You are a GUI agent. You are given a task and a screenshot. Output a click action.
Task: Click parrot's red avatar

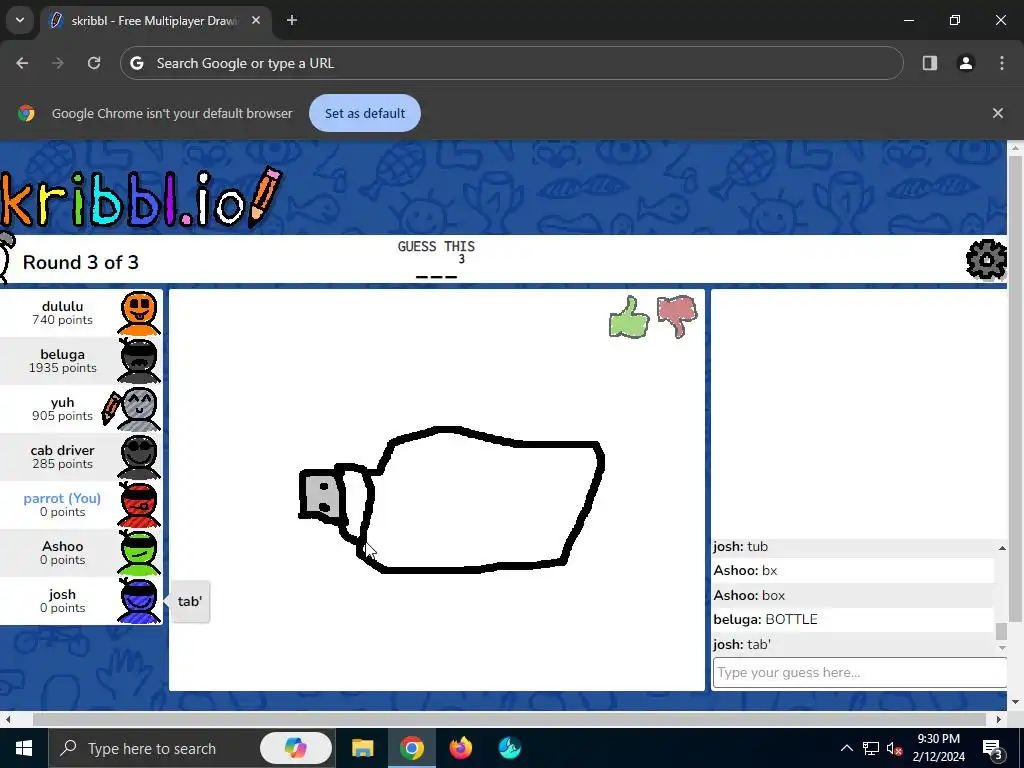tap(139, 505)
